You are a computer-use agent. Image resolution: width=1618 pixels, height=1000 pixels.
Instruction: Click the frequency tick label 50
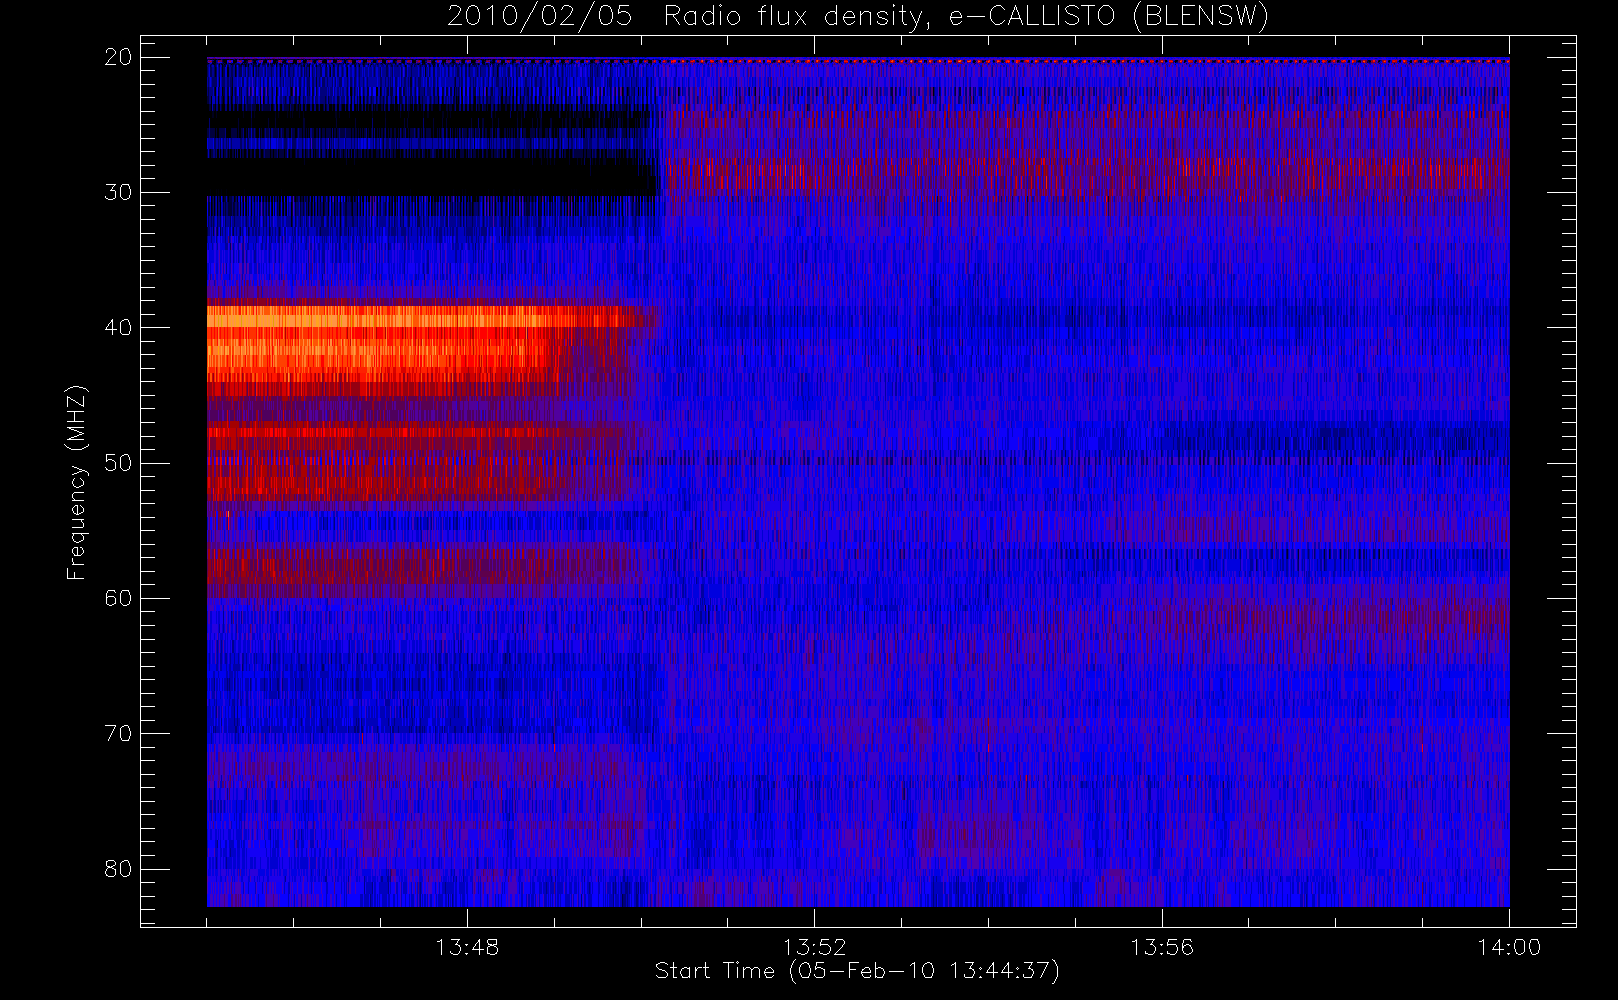click(118, 463)
